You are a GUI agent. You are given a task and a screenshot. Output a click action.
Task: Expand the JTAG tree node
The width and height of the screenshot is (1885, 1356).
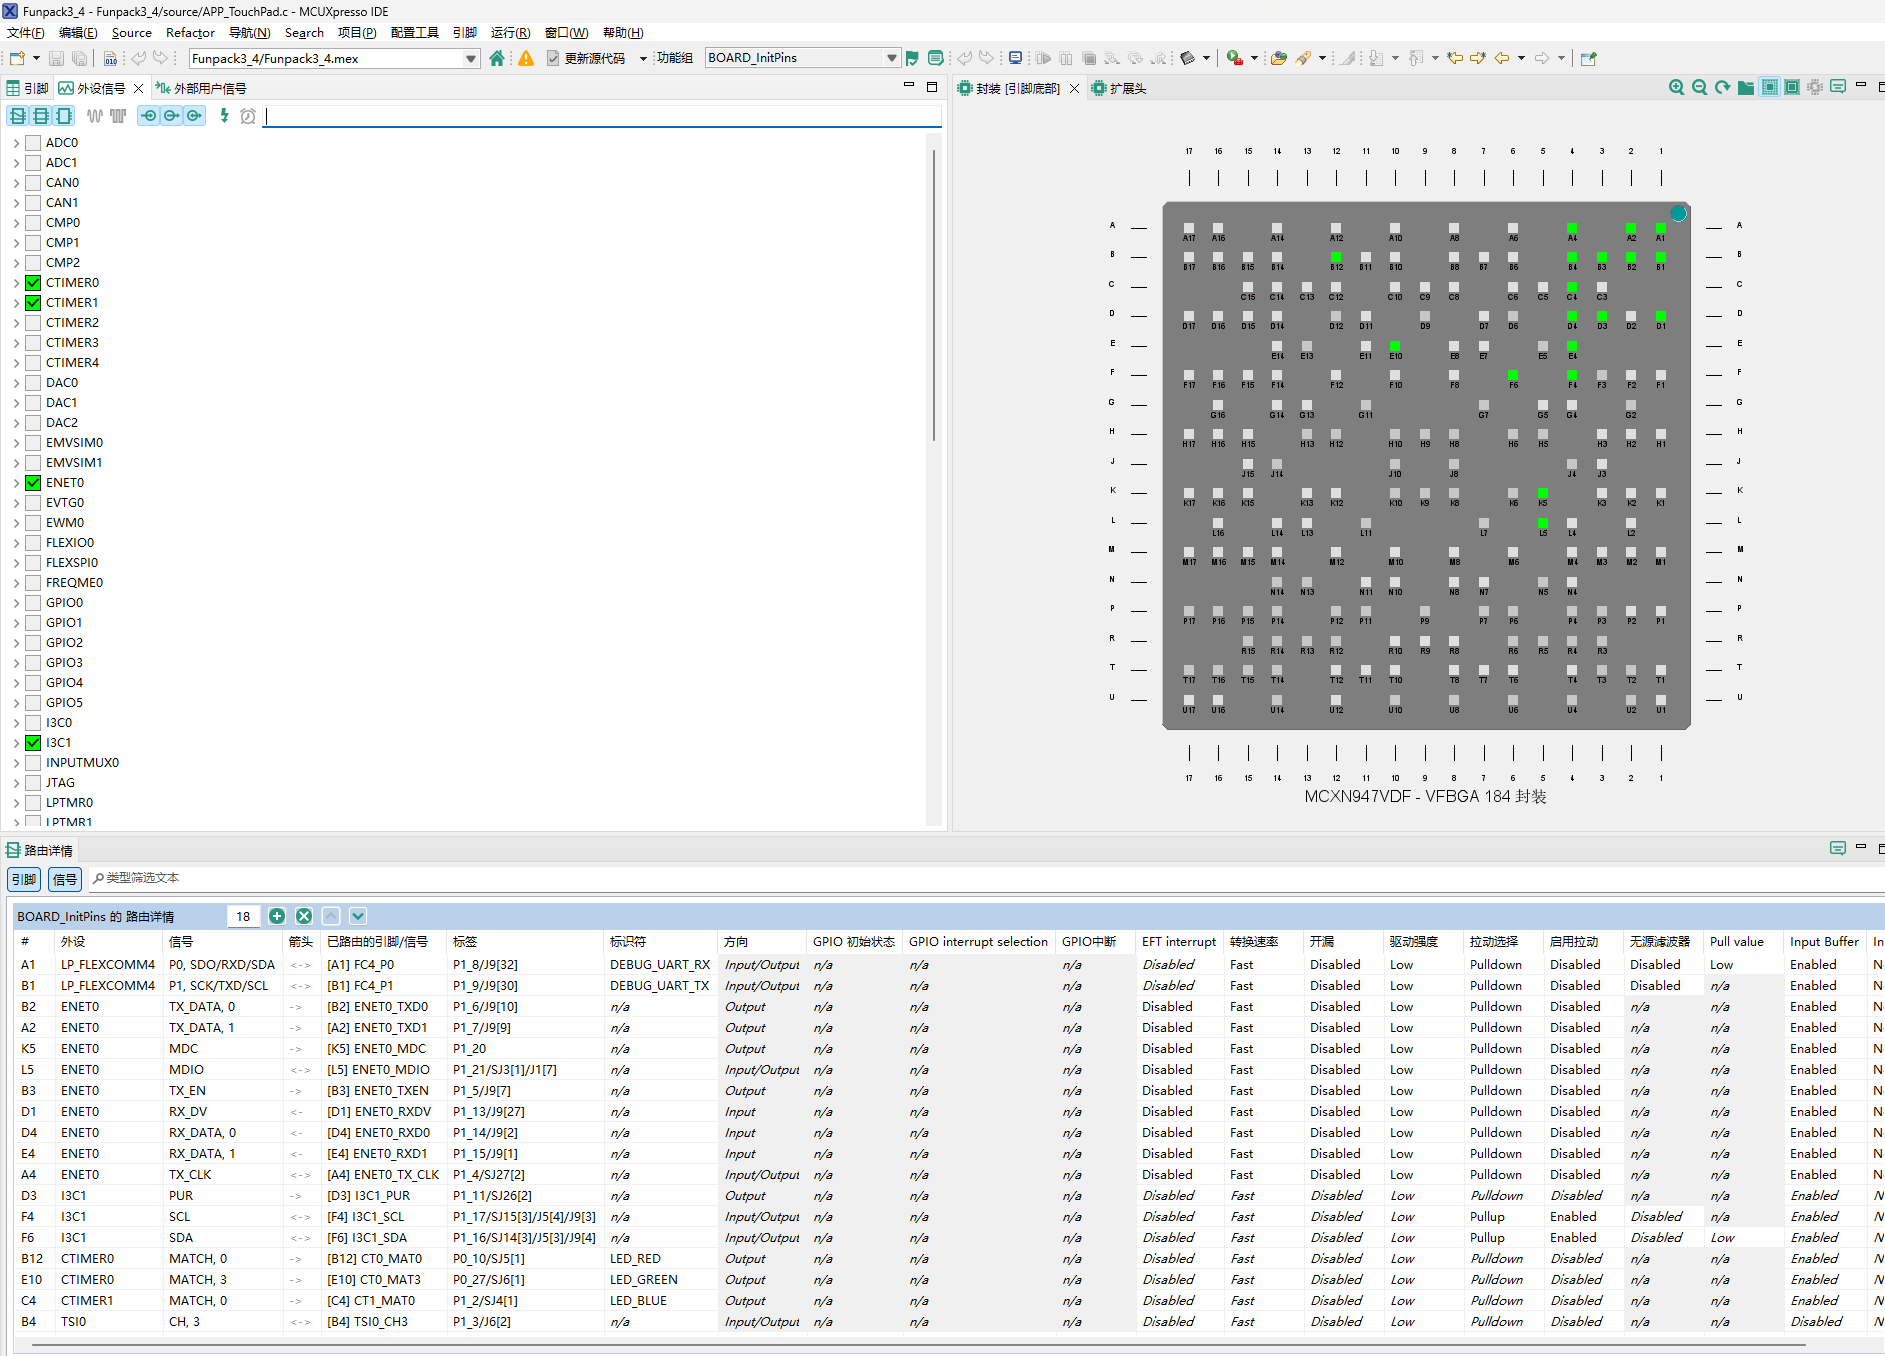[x=16, y=783]
